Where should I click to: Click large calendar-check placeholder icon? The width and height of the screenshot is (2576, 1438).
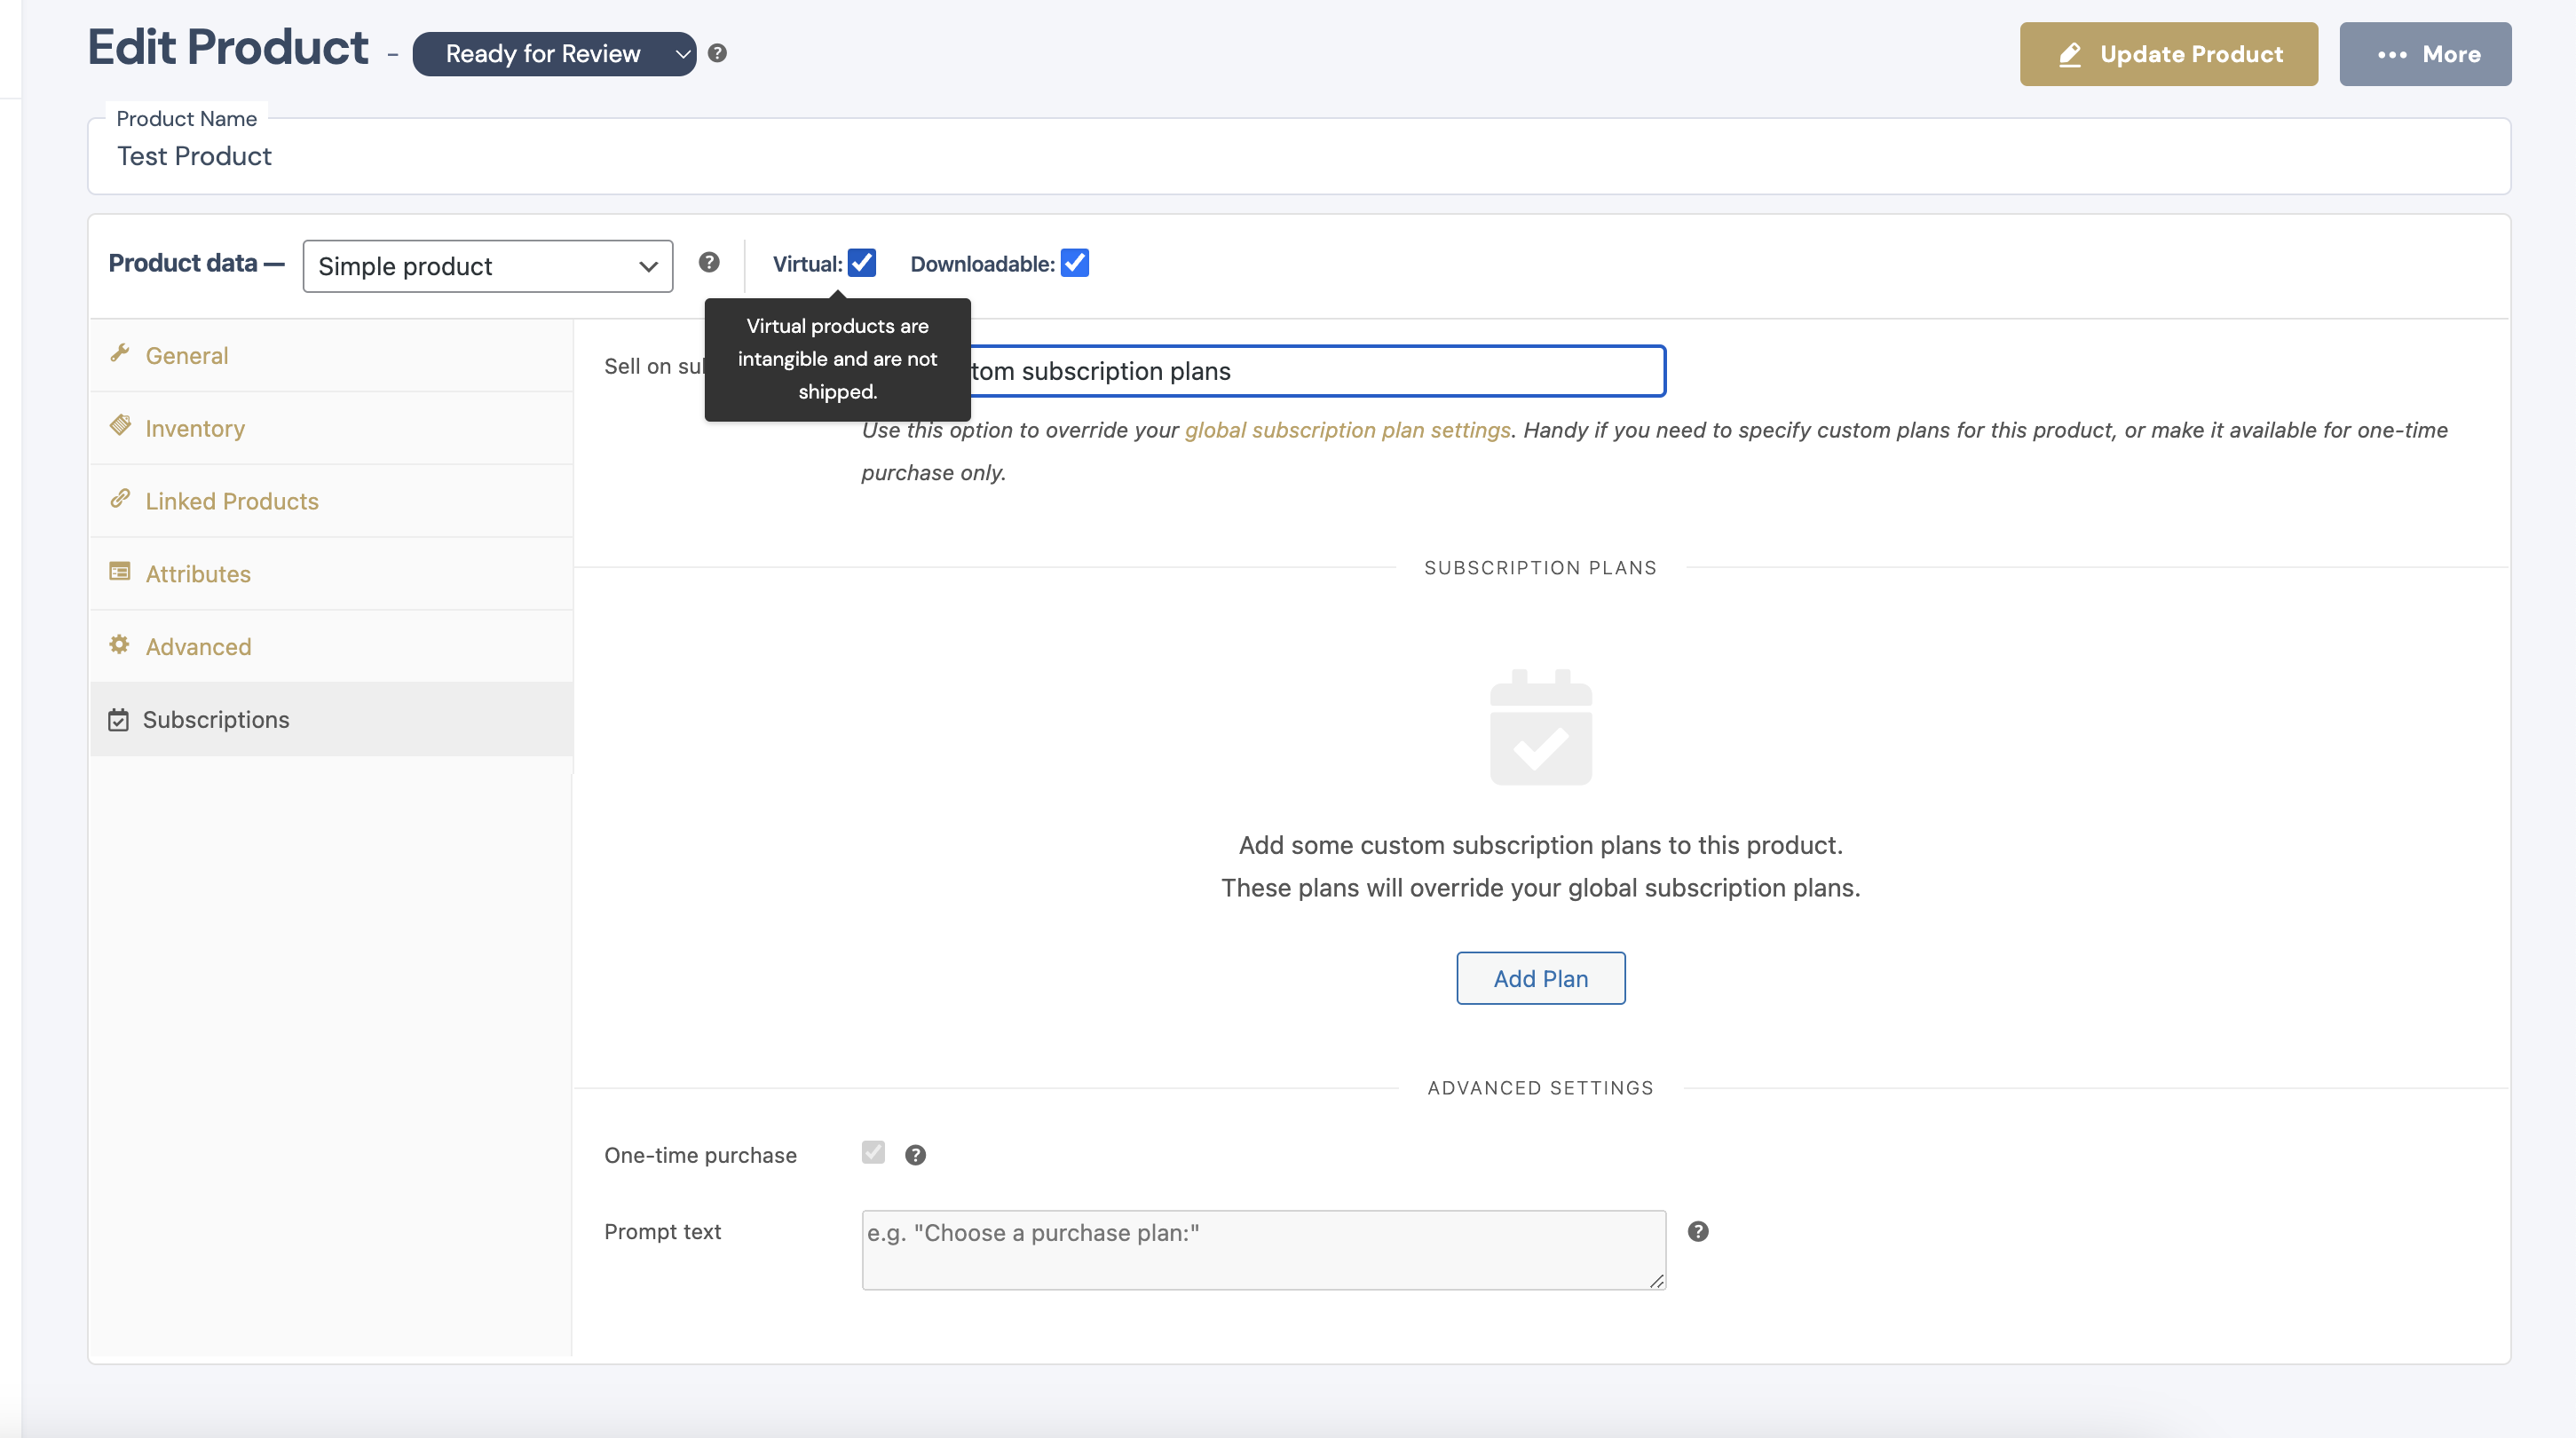click(1541, 727)
